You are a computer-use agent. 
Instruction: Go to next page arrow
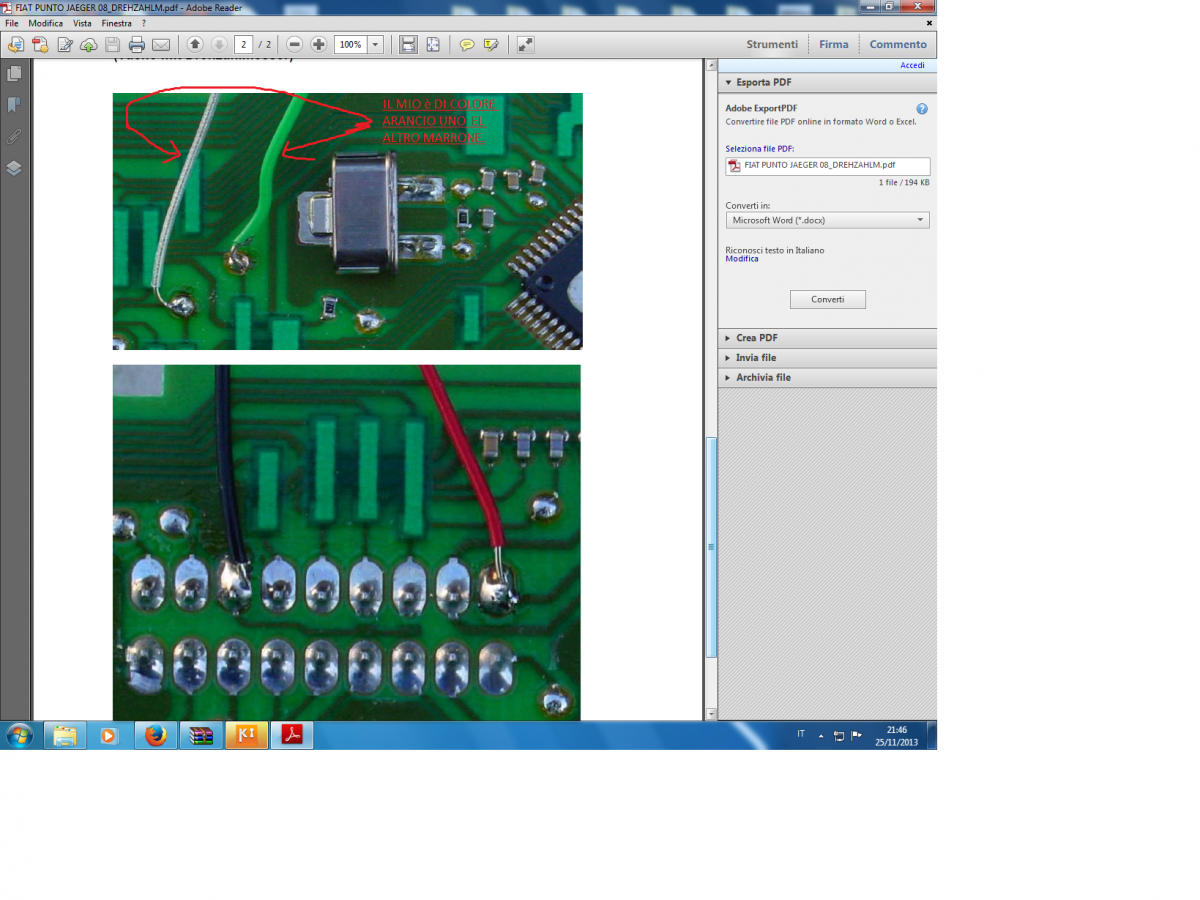[218, 44]
